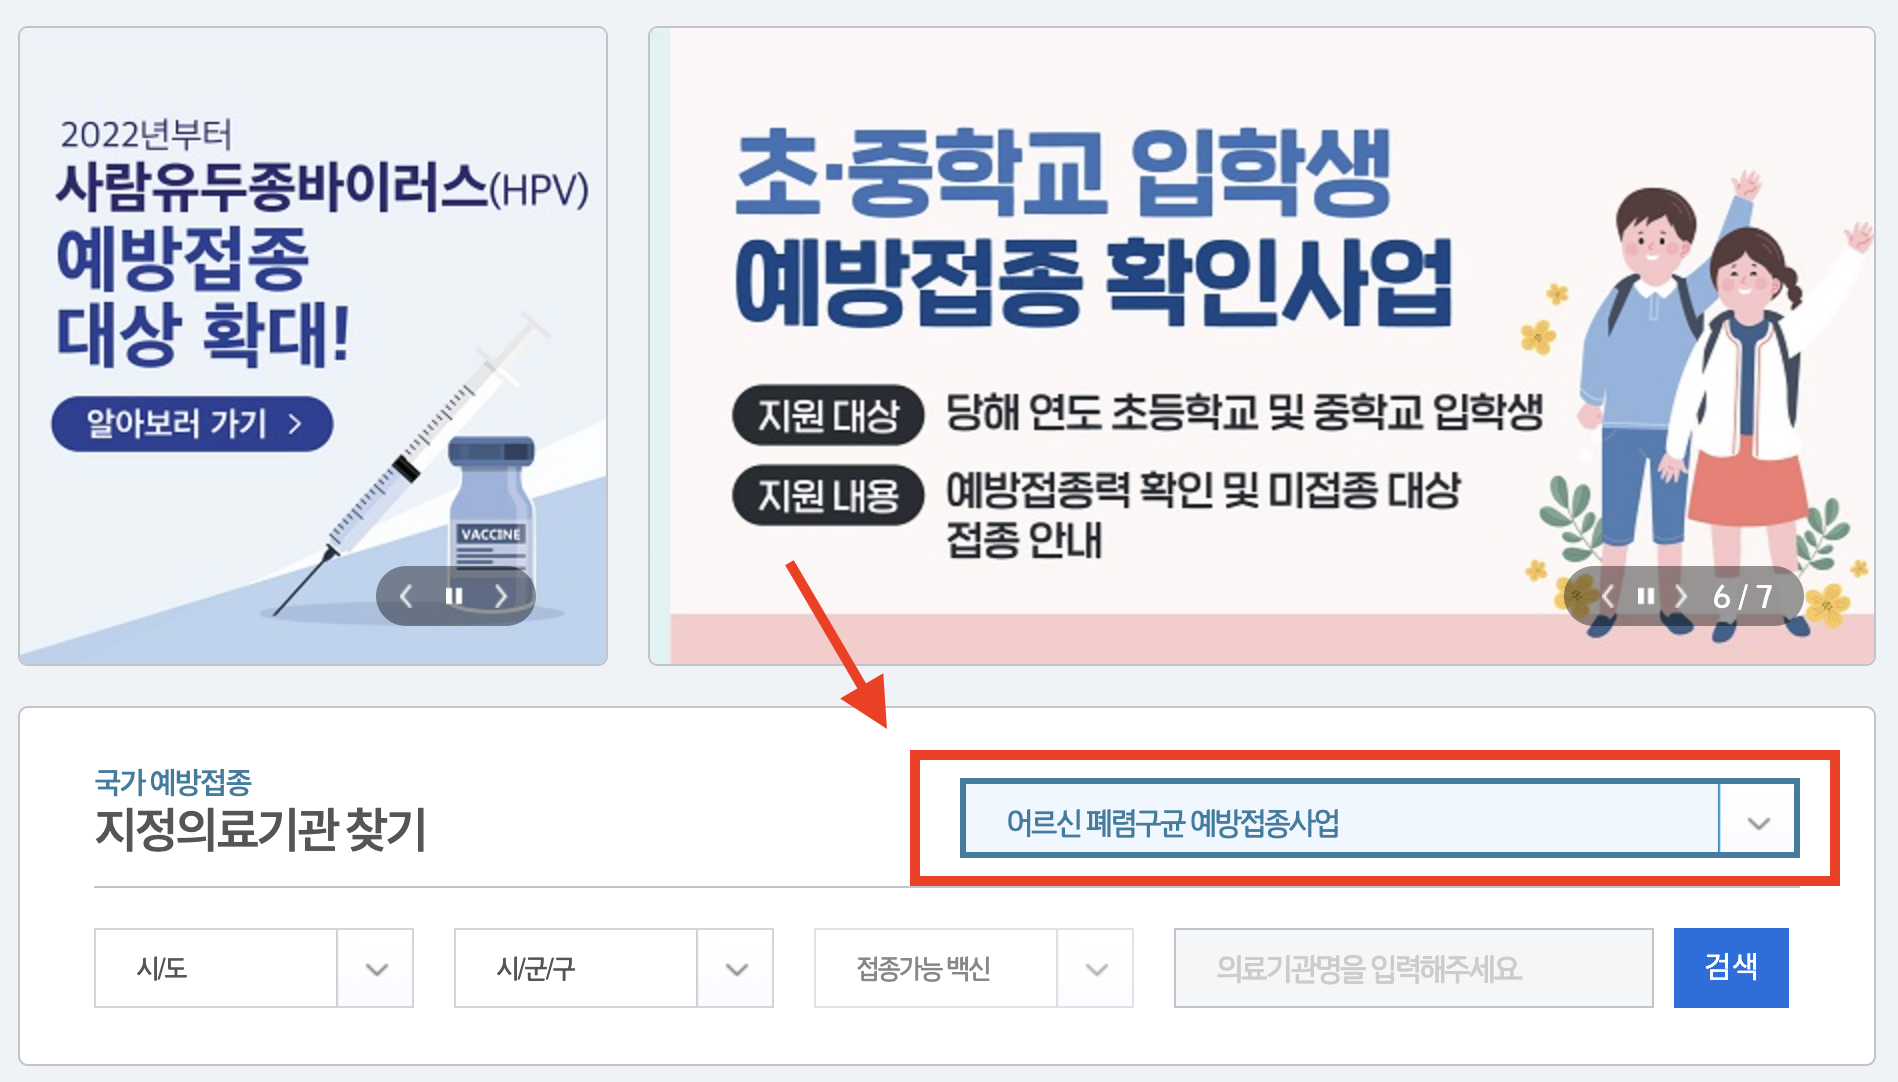The width and height of the screenshot is (1898, 1082).
Task: Show previous slide in HPV banner
Action: 406,596
